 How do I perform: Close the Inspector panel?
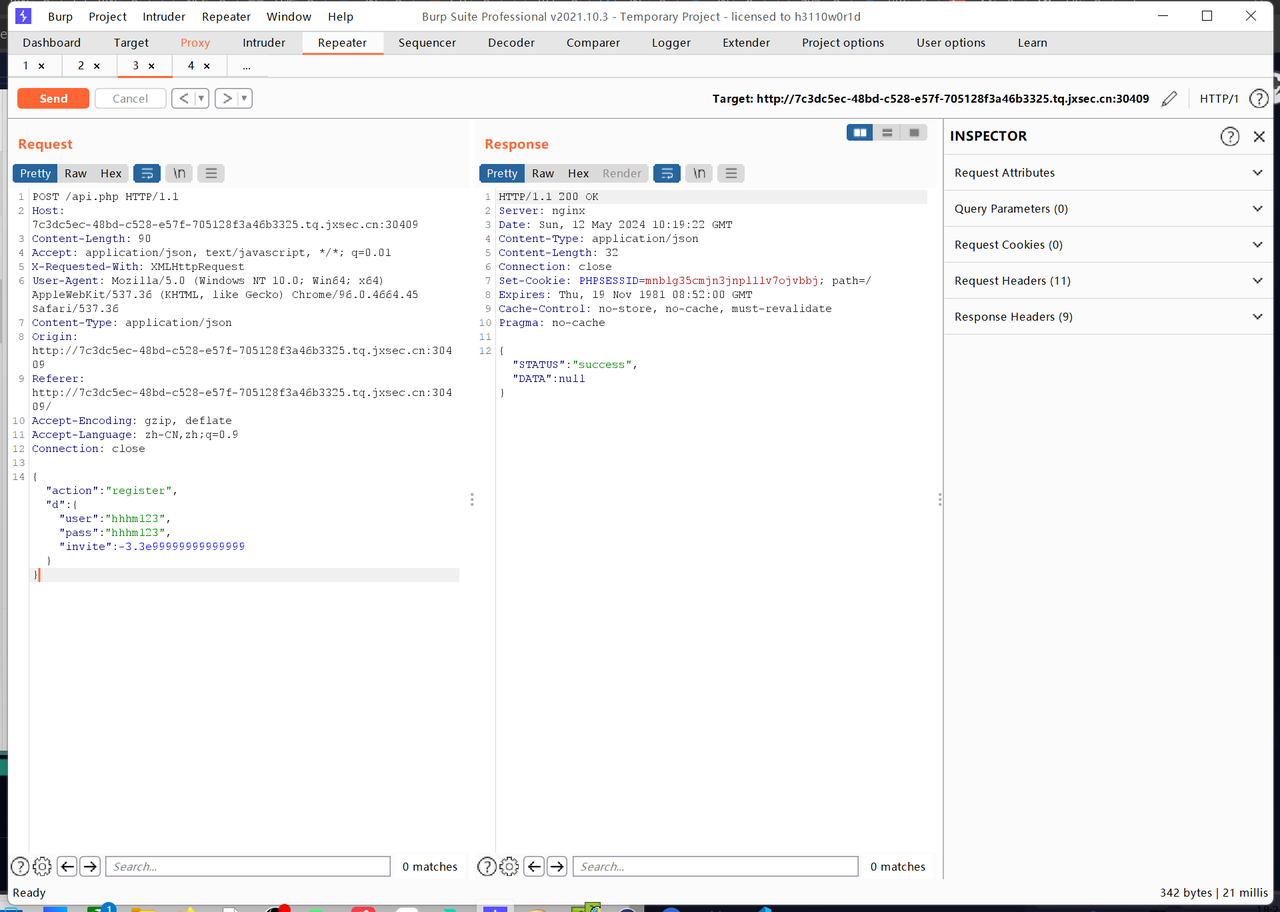[1259, 137]
